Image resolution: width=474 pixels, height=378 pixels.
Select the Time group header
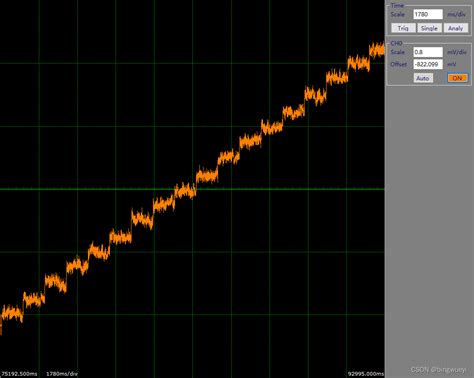[x=397, y=5]
